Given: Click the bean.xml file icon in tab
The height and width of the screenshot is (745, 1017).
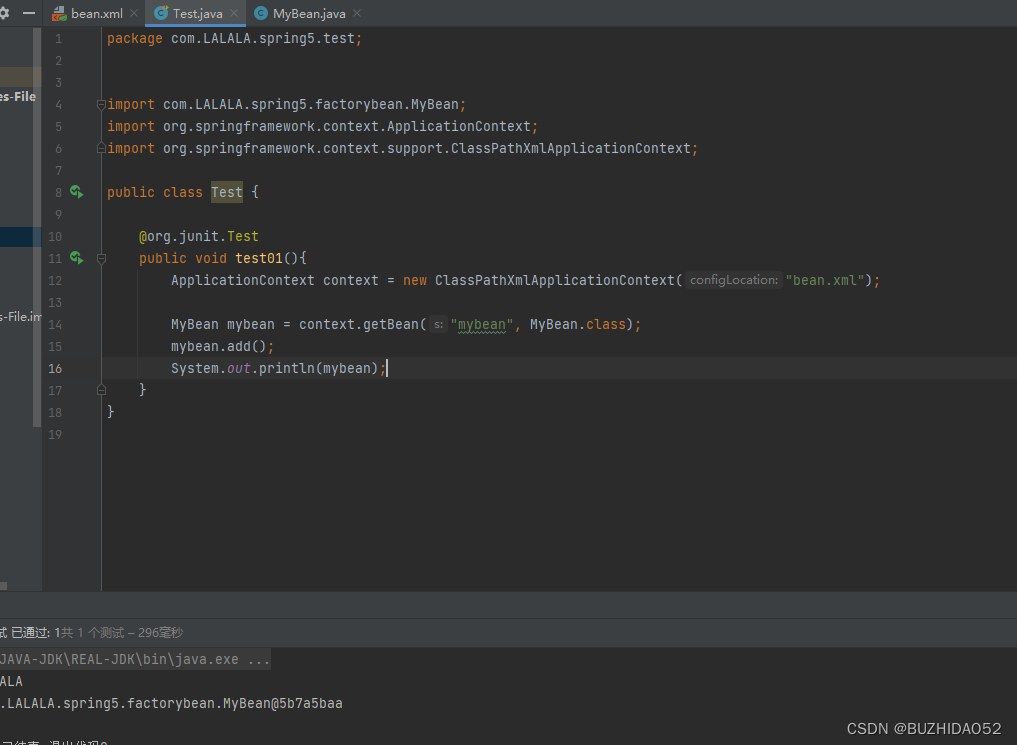Looking at the screenshot, I should (x=59, y=13).
